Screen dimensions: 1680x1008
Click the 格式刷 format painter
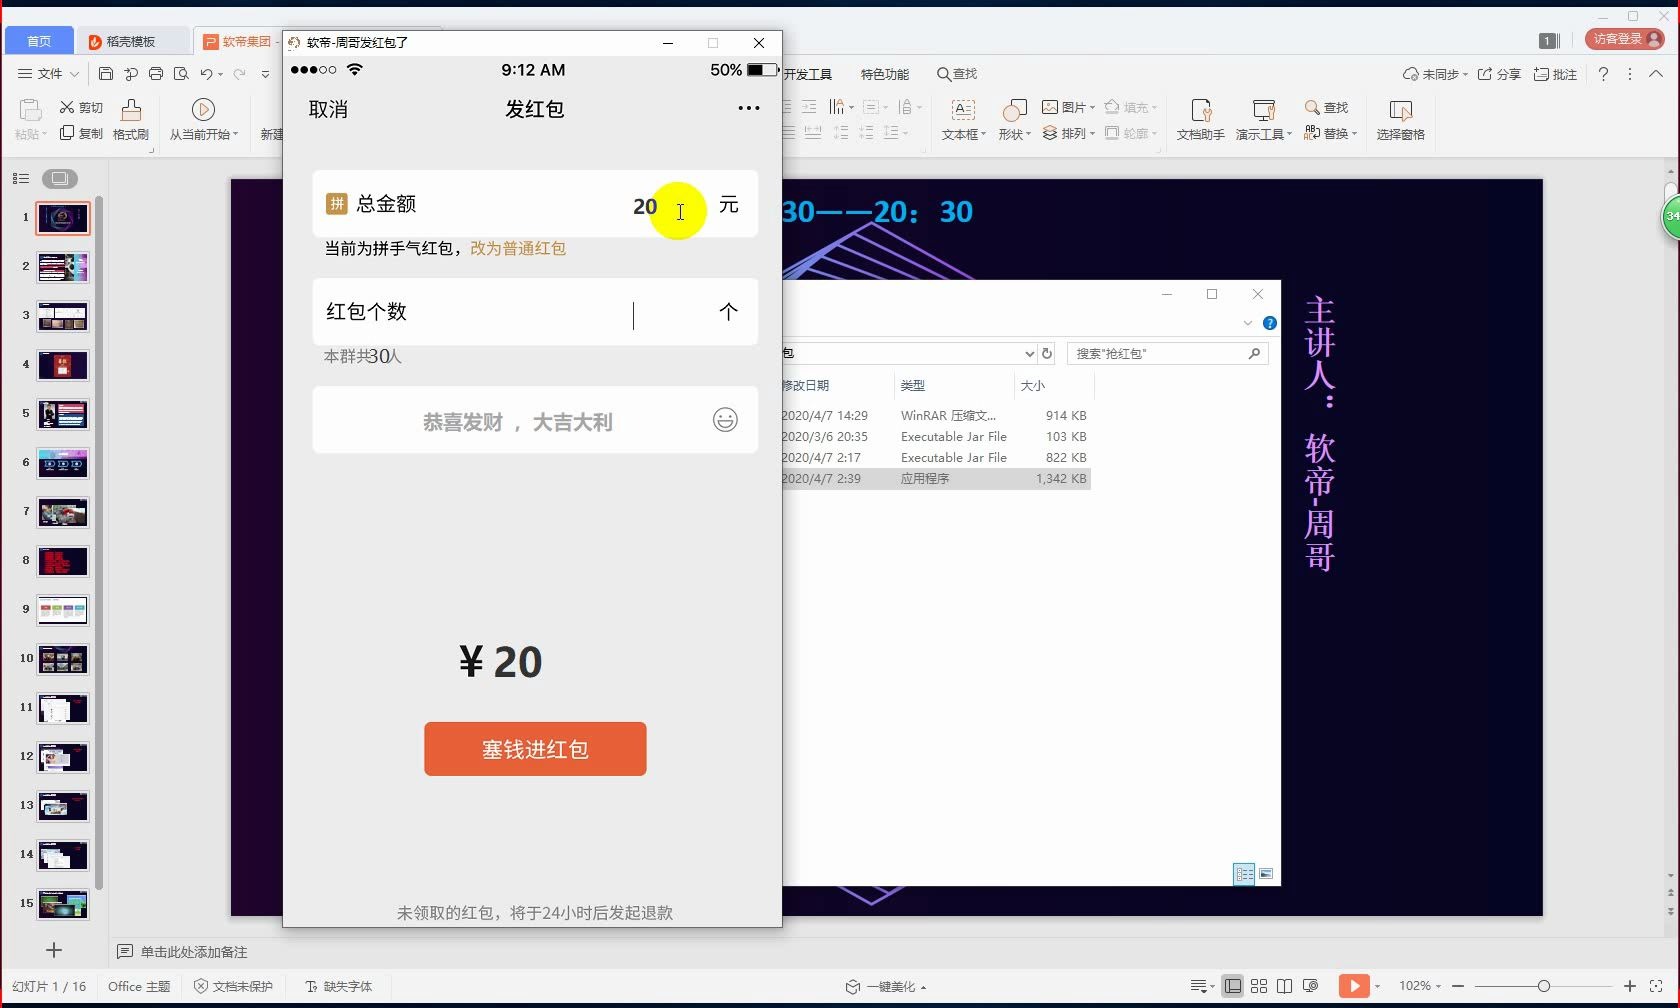point(130,120)
